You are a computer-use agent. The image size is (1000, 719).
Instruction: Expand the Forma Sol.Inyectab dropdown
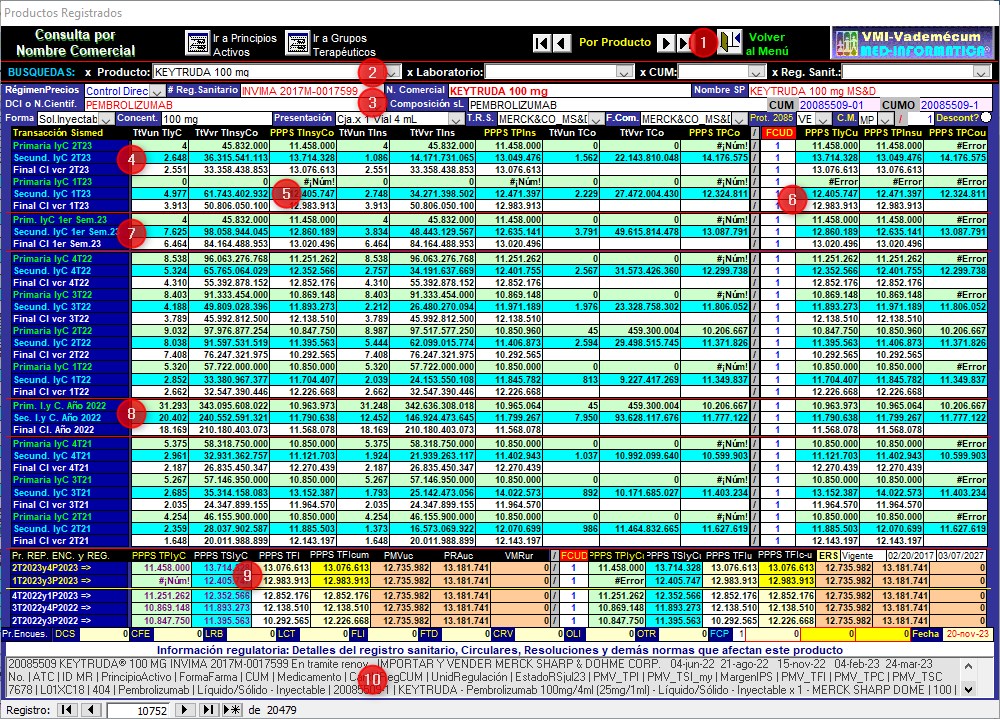tap(106, 119)
